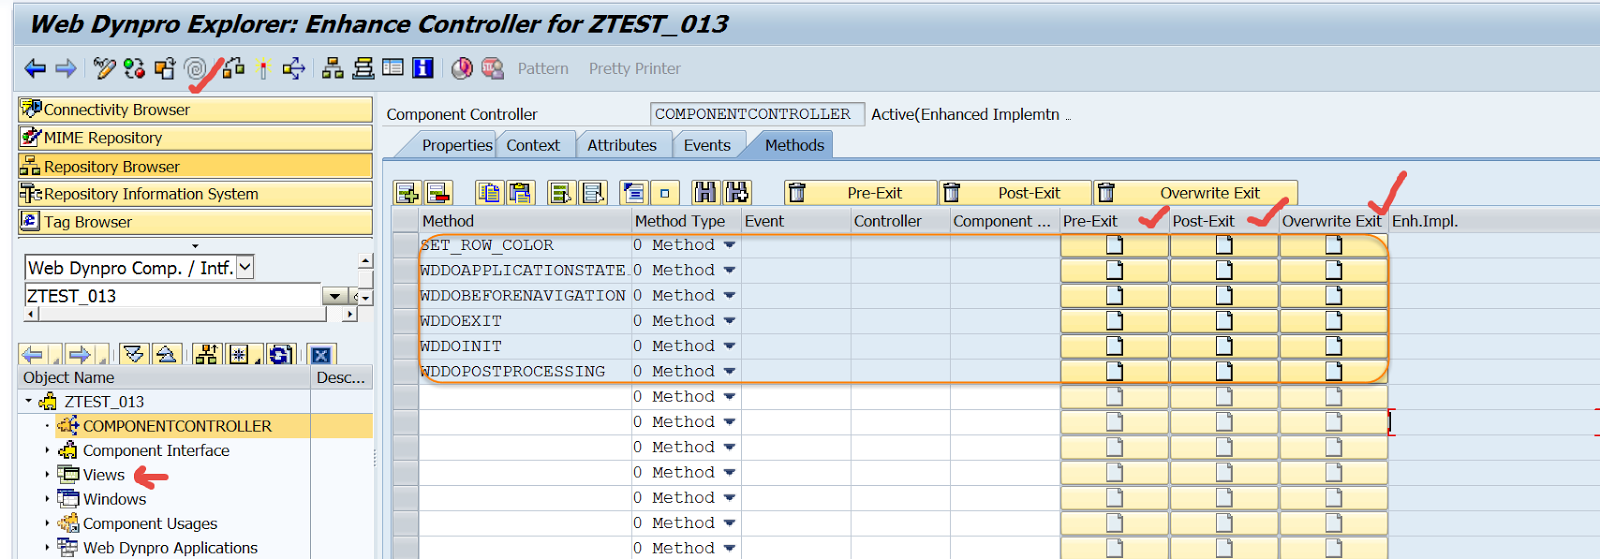The image size is (1600, 559).
Task: Open the Web Dynpro Comp. / Intf. dropdown
Action: click(245, 267)
